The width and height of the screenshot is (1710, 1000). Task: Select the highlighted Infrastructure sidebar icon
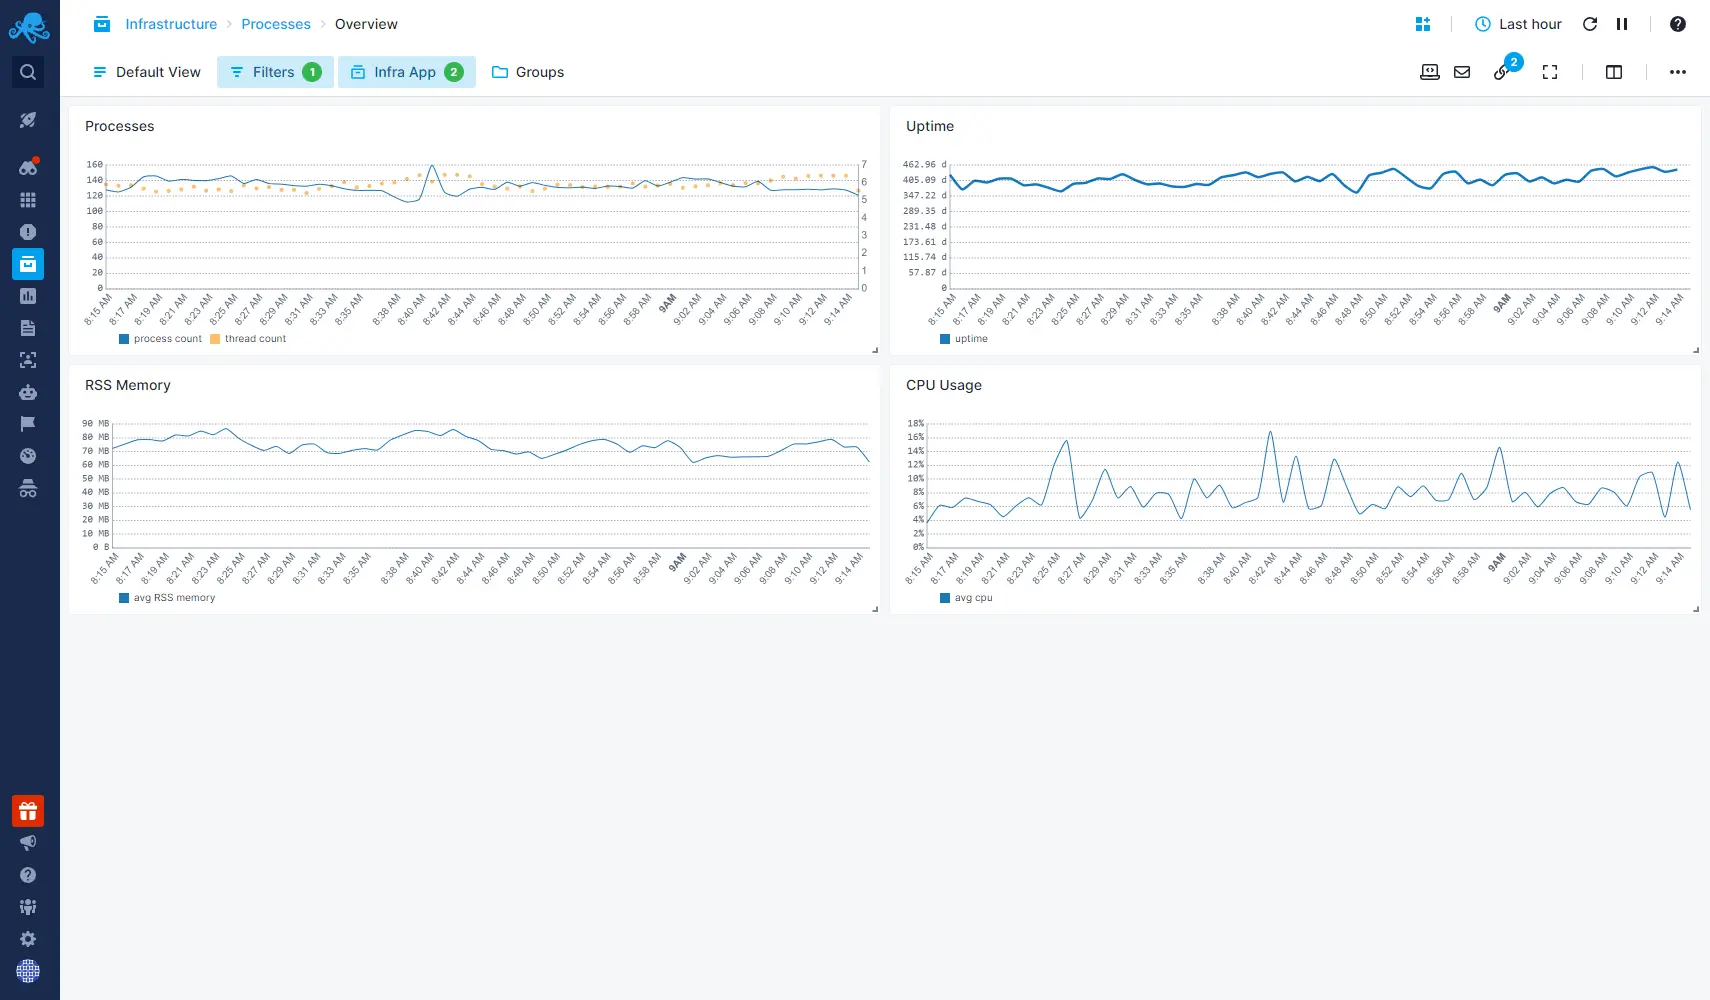[28, 264]
